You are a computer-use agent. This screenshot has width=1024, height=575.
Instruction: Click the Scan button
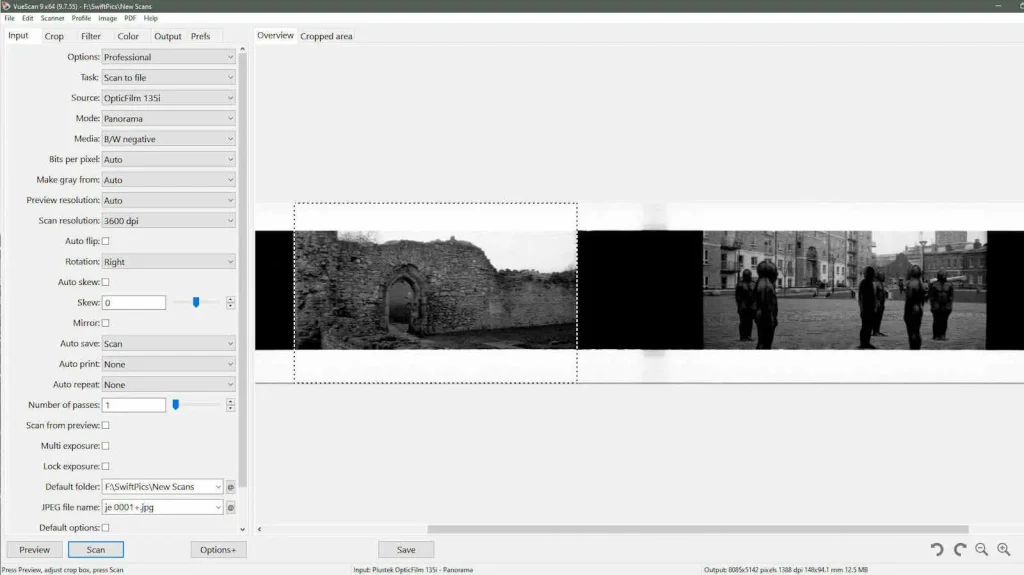point(95,550)
